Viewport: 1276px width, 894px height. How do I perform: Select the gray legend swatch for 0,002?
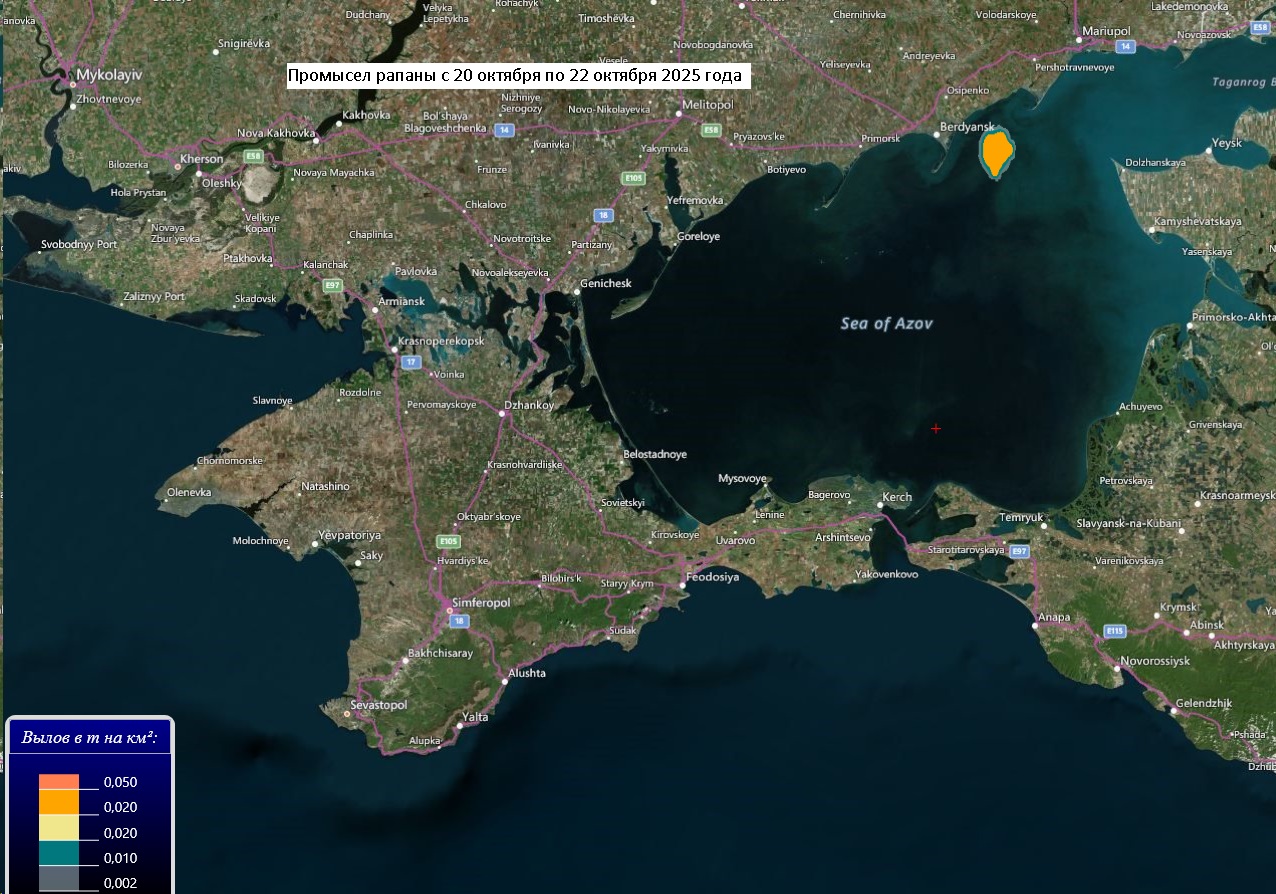coord(59,880)
